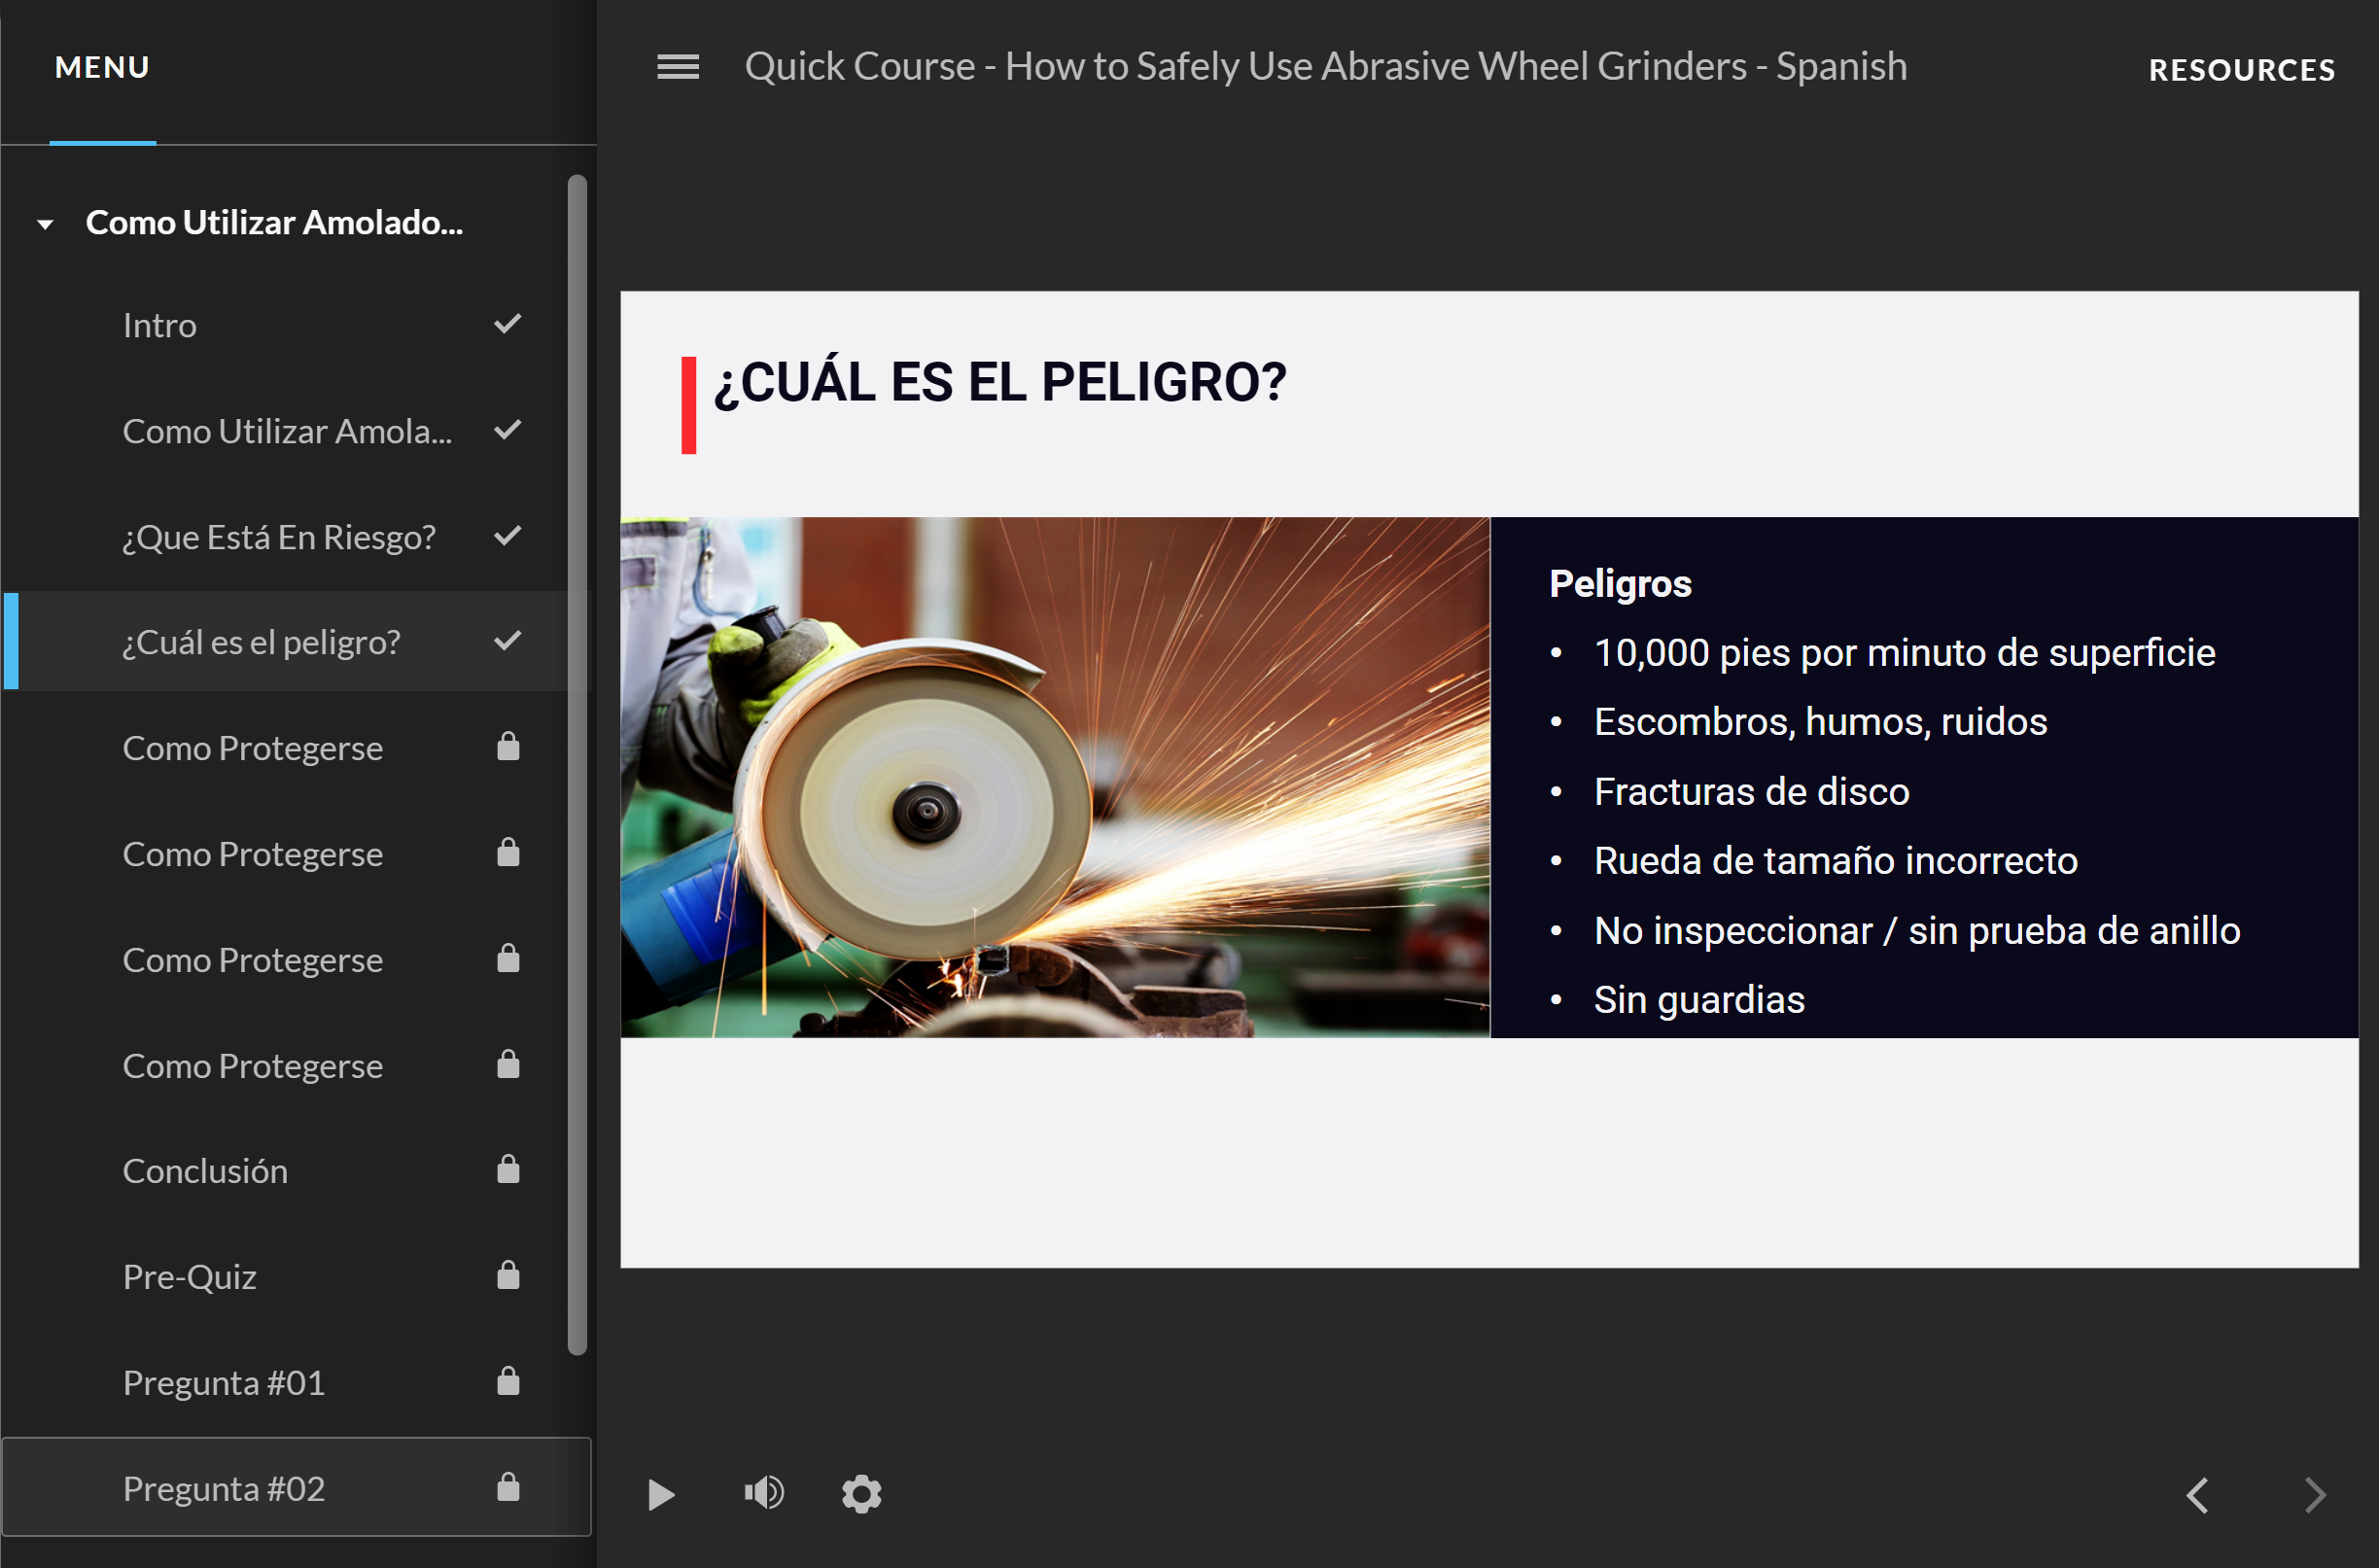The height and width of the screenshot is (1568, 2379).
Task: Click Pregunta #01 in the menu
Action: [297, 1382]
